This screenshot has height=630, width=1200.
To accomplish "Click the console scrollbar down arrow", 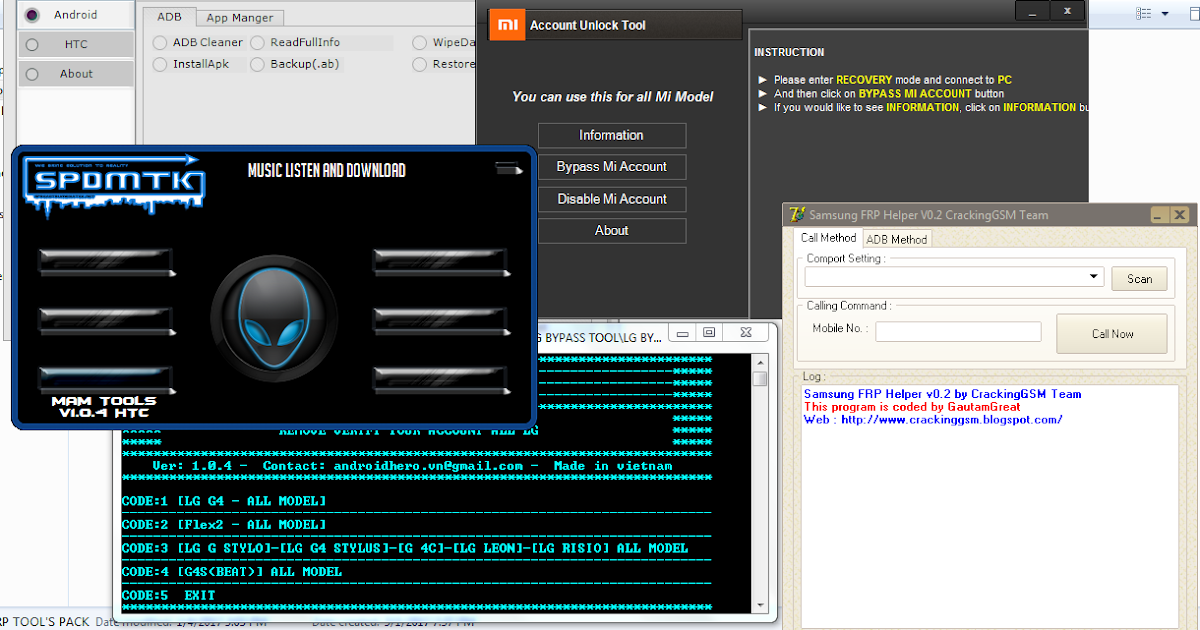I will [760, 604].
